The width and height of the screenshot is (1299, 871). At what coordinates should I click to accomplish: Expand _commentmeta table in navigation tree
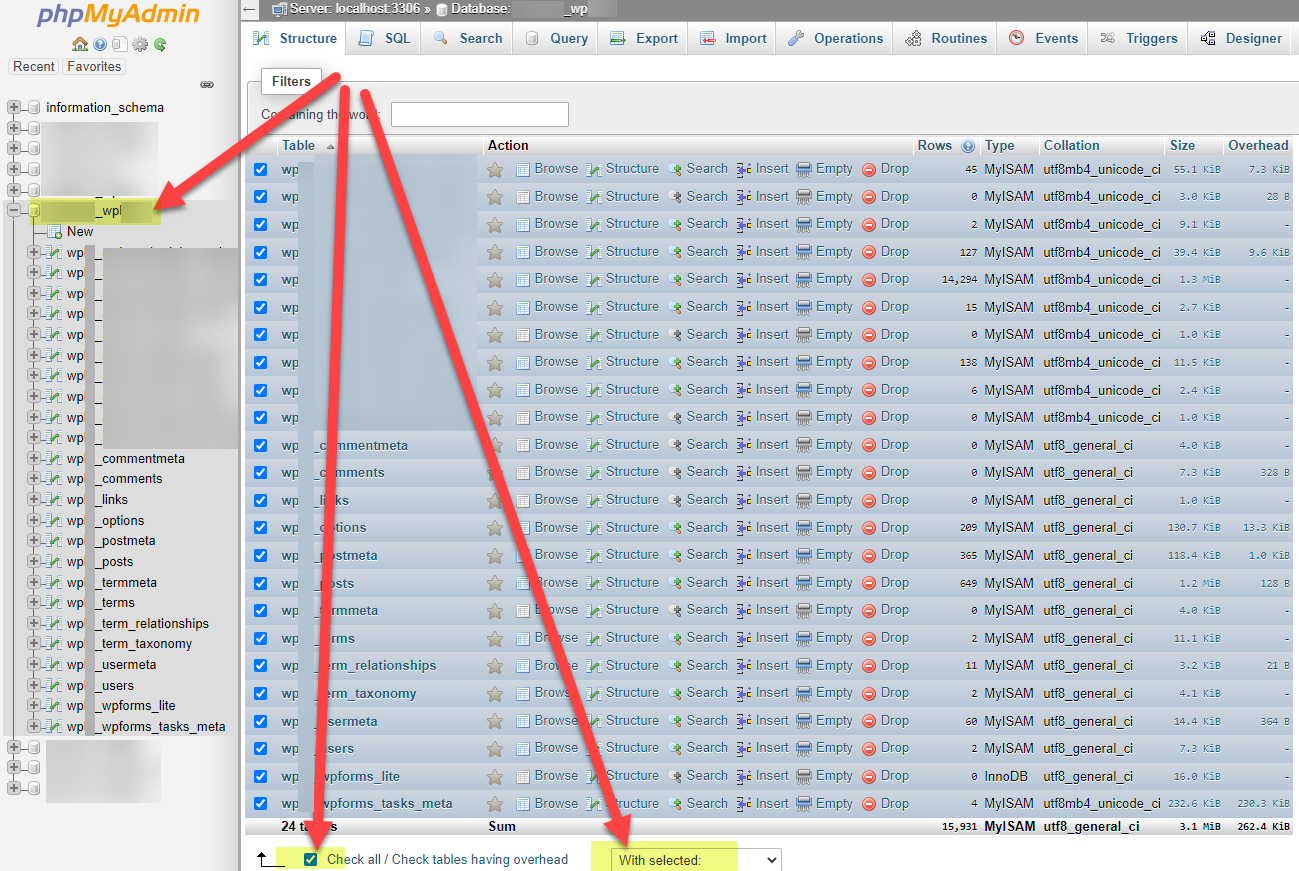tap(35, 459)
